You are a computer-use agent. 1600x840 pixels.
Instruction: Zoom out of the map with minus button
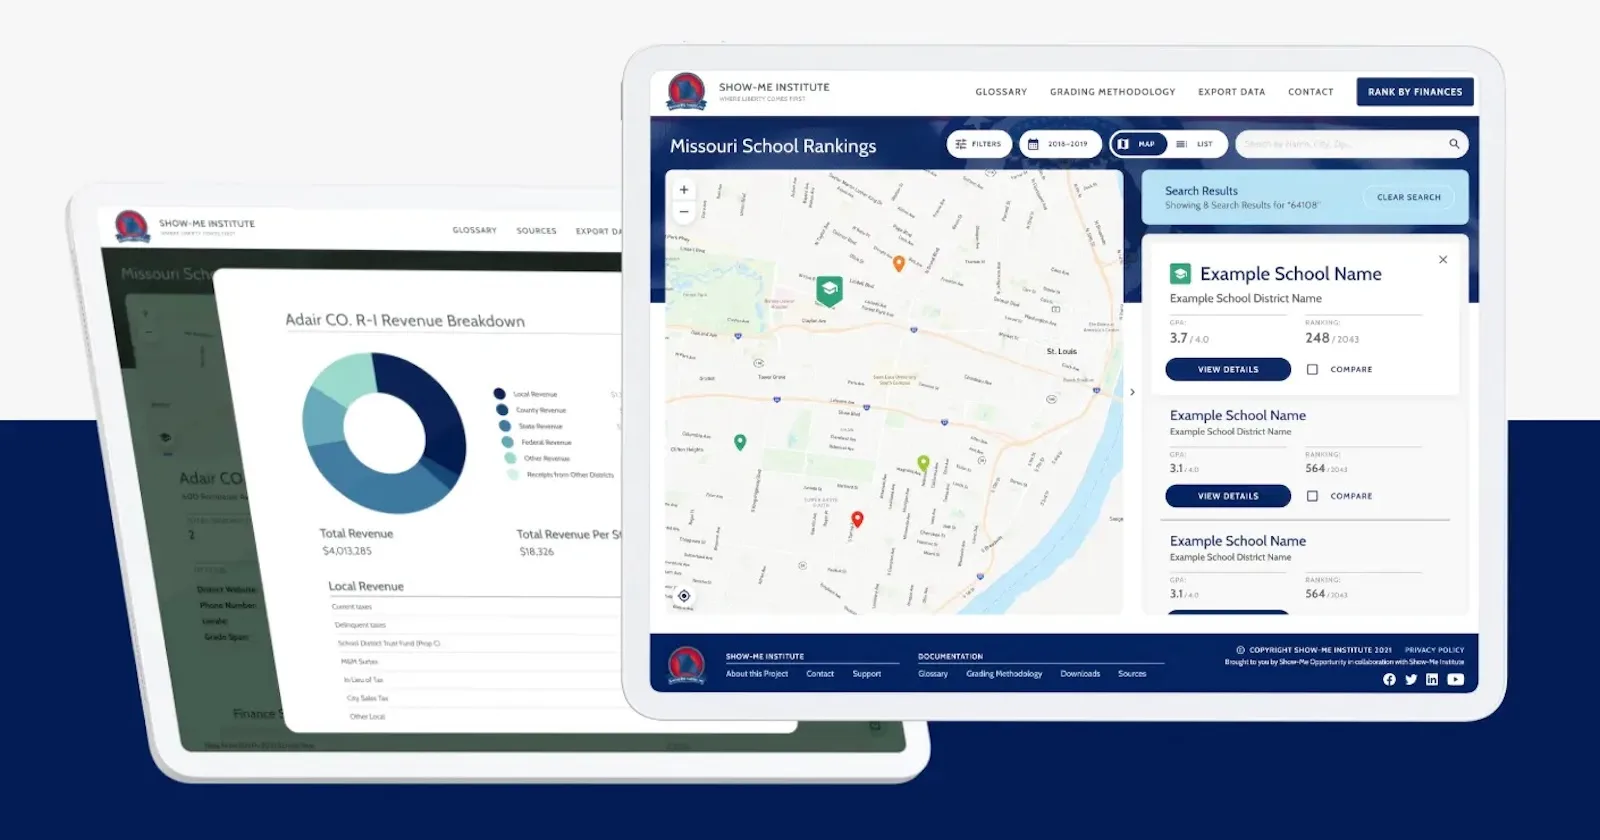684,212
